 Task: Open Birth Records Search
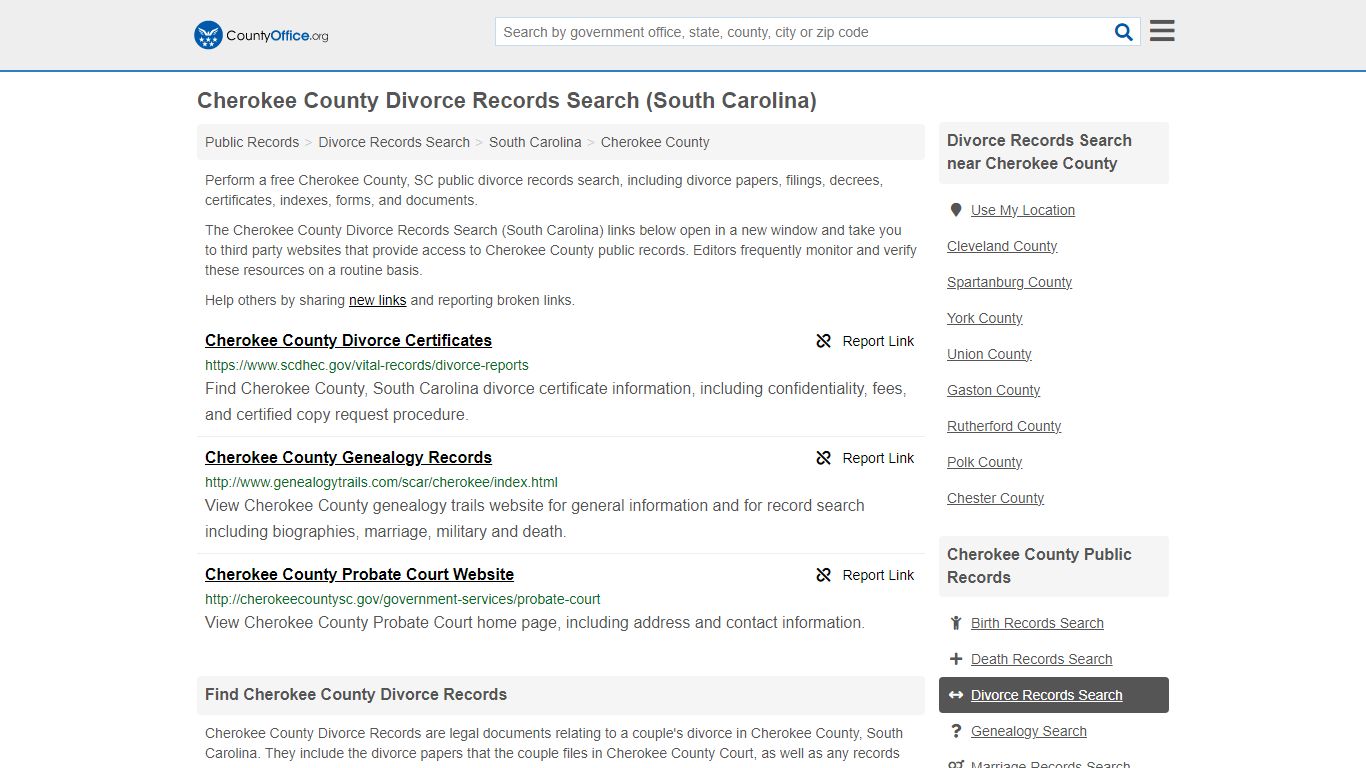click(x=1037, y=623)
